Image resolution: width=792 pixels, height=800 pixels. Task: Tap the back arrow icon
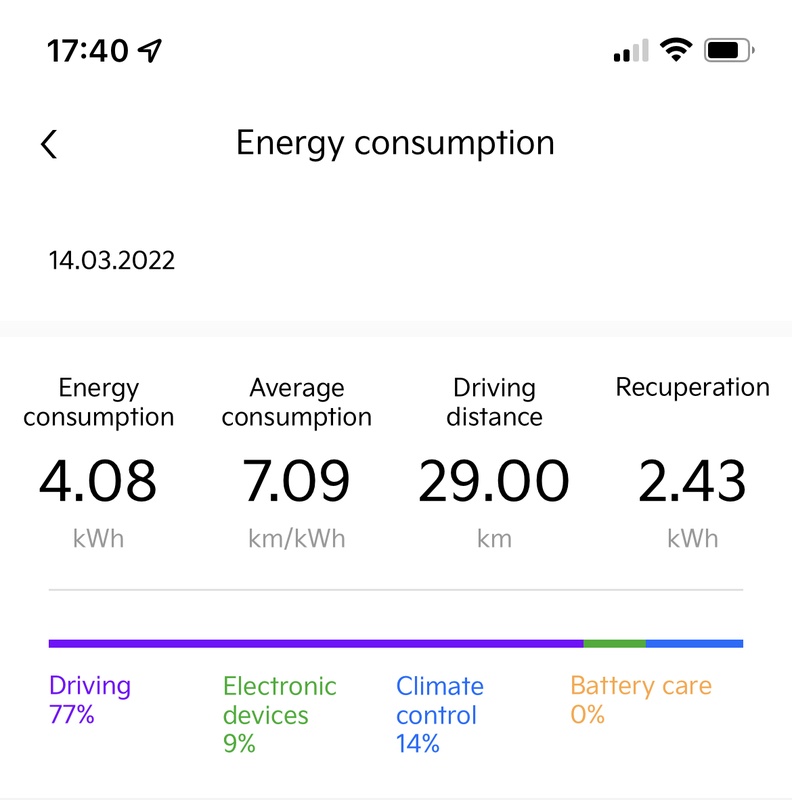tap(49, 144)
